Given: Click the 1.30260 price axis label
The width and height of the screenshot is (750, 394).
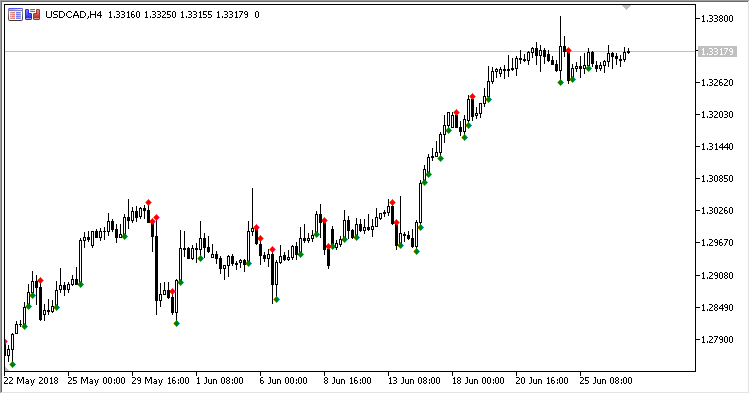Looking at the screenshot, I should point(717,211).
